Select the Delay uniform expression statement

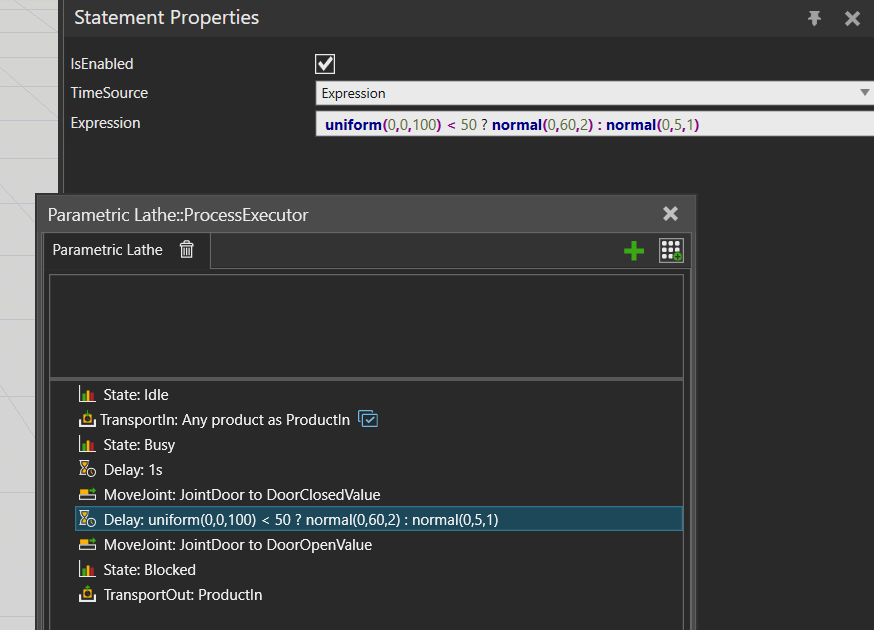click(x=300, y=520)
